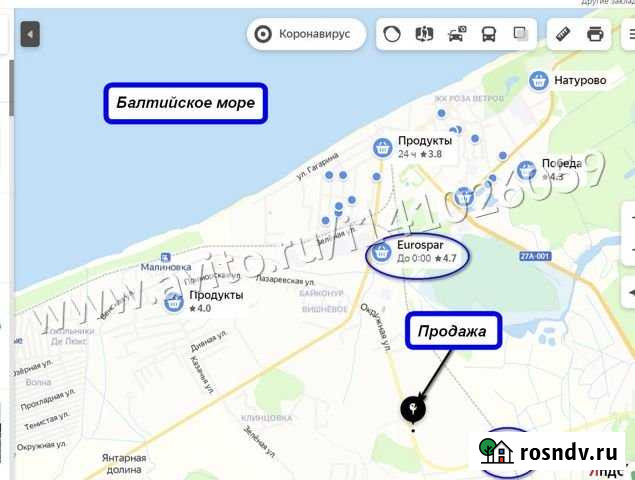Show road events car-camera icon
The width and height of the screenshot is (635, 480).
(x=457, y=34)
